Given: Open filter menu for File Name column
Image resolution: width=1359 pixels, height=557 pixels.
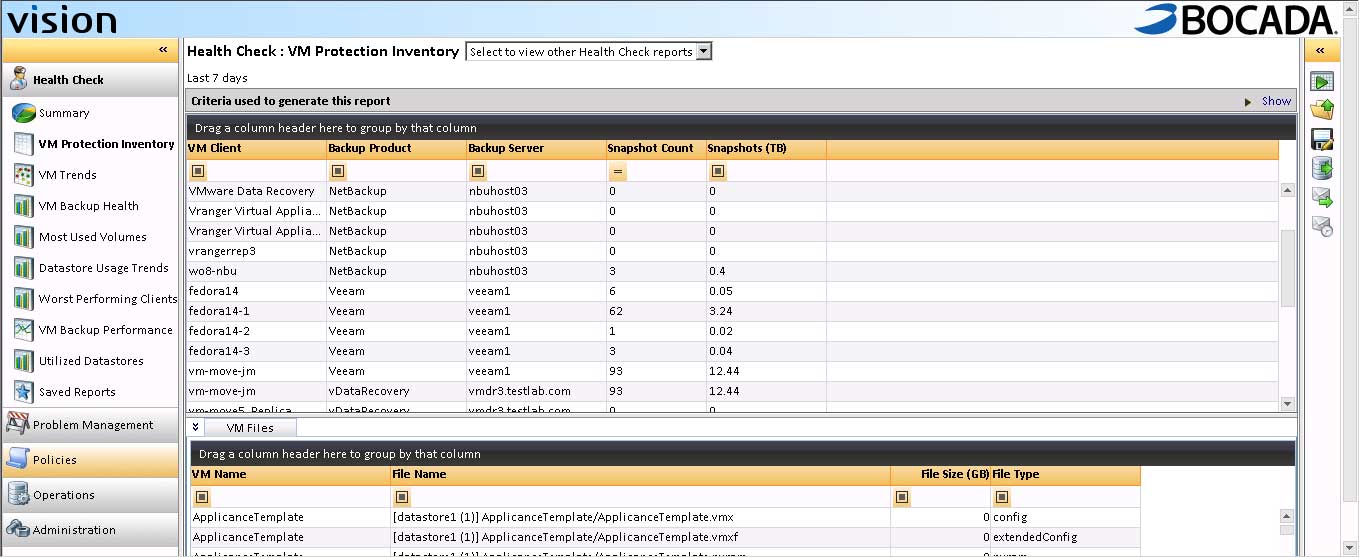Looking at the screenshot, I should 402,497.
